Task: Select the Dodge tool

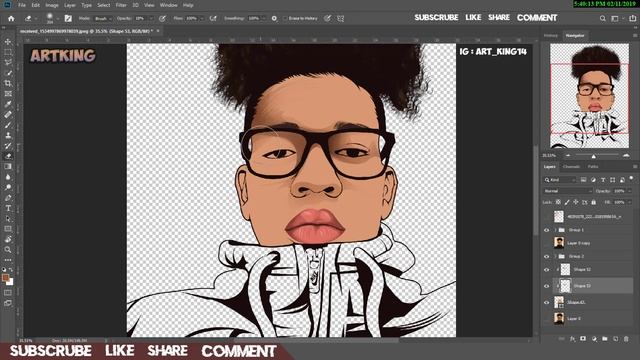Action: pyautogui.click(x=8, y=187)
